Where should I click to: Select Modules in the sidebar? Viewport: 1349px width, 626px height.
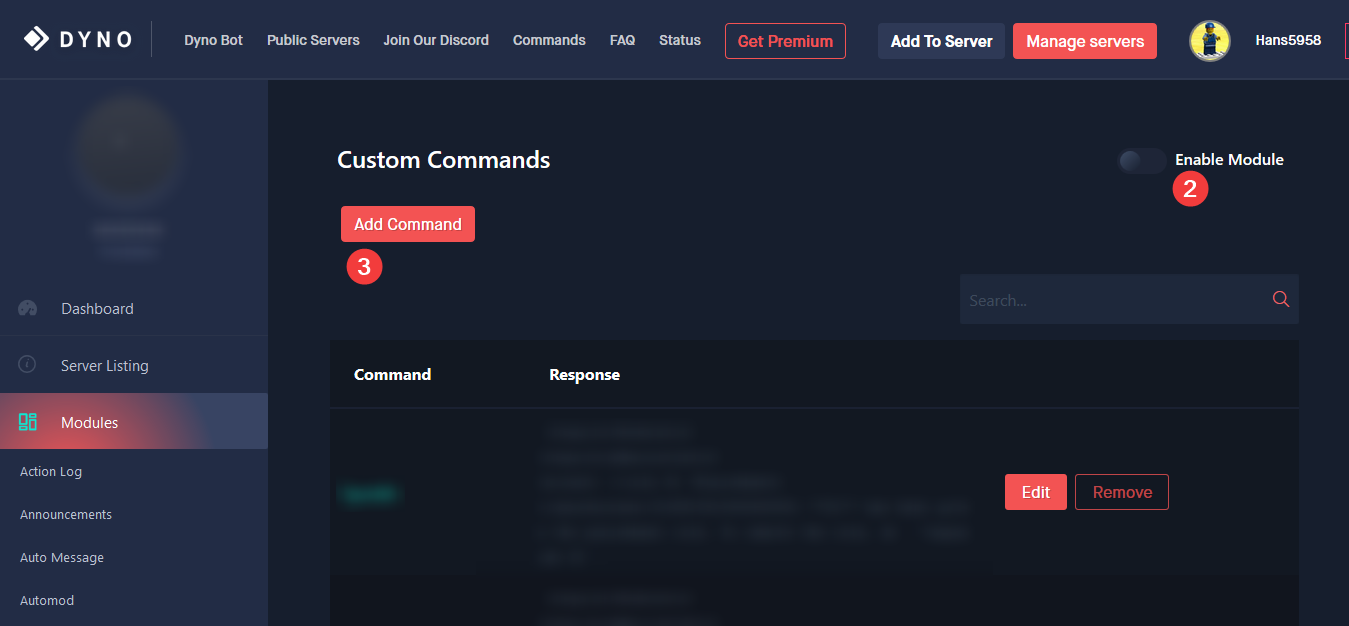(134, 421)
